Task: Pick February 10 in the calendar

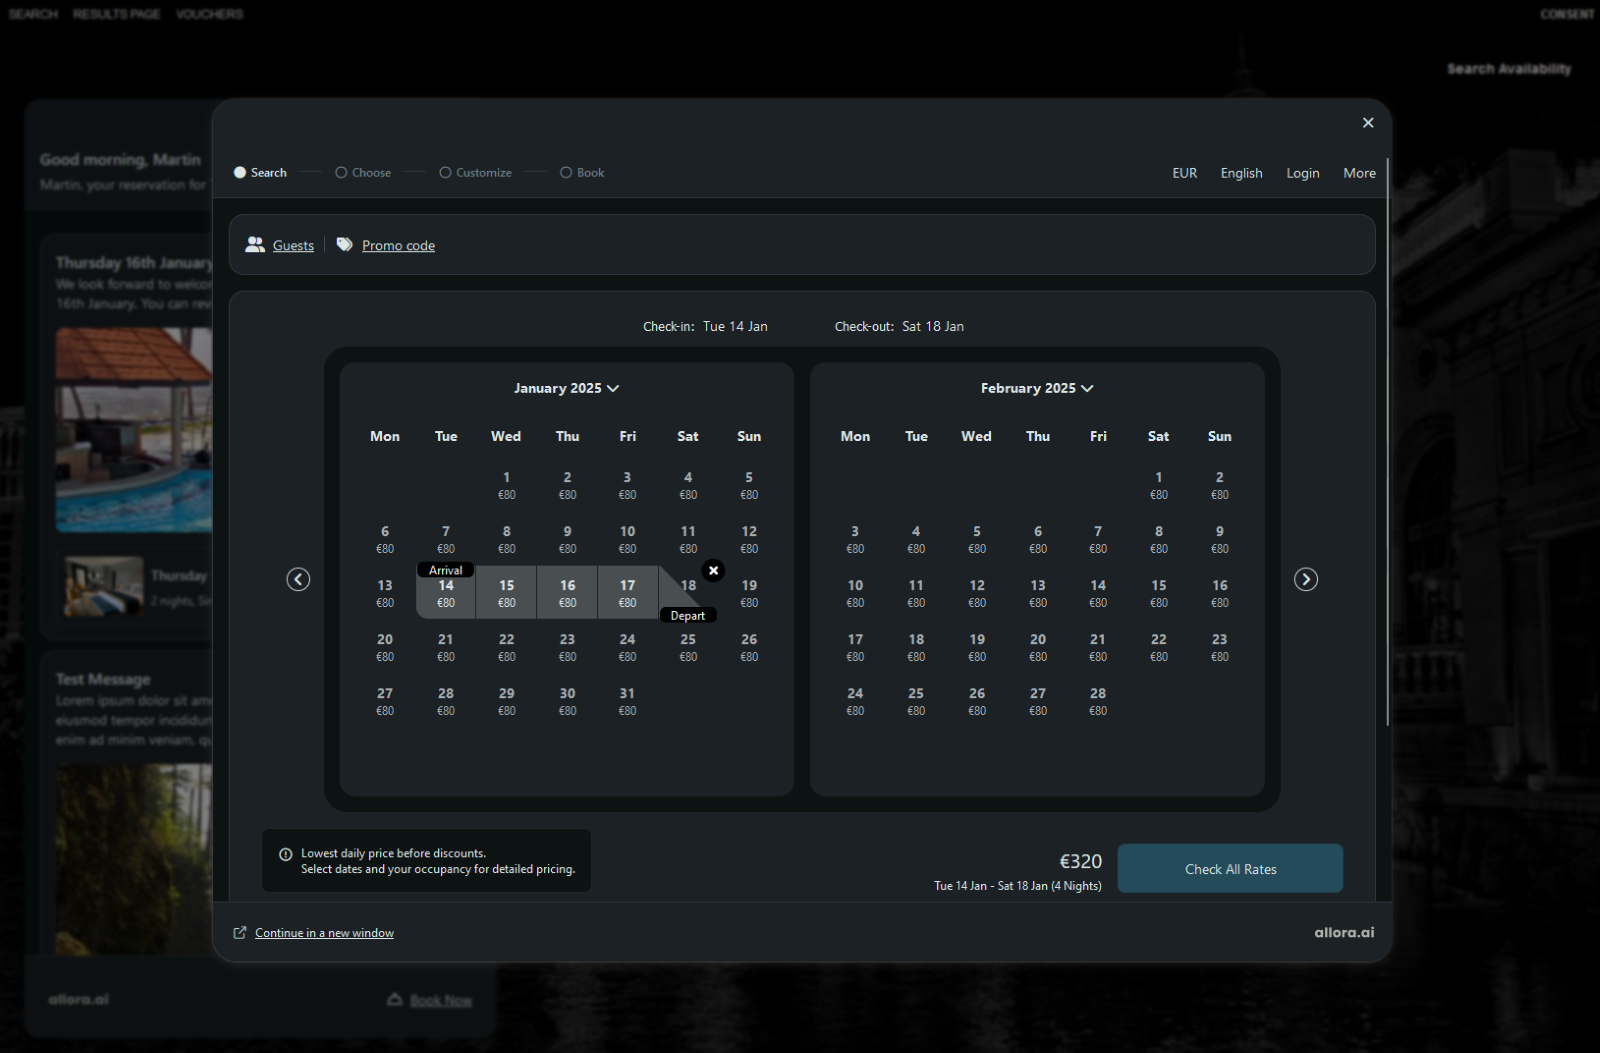Action: (855, 593)
